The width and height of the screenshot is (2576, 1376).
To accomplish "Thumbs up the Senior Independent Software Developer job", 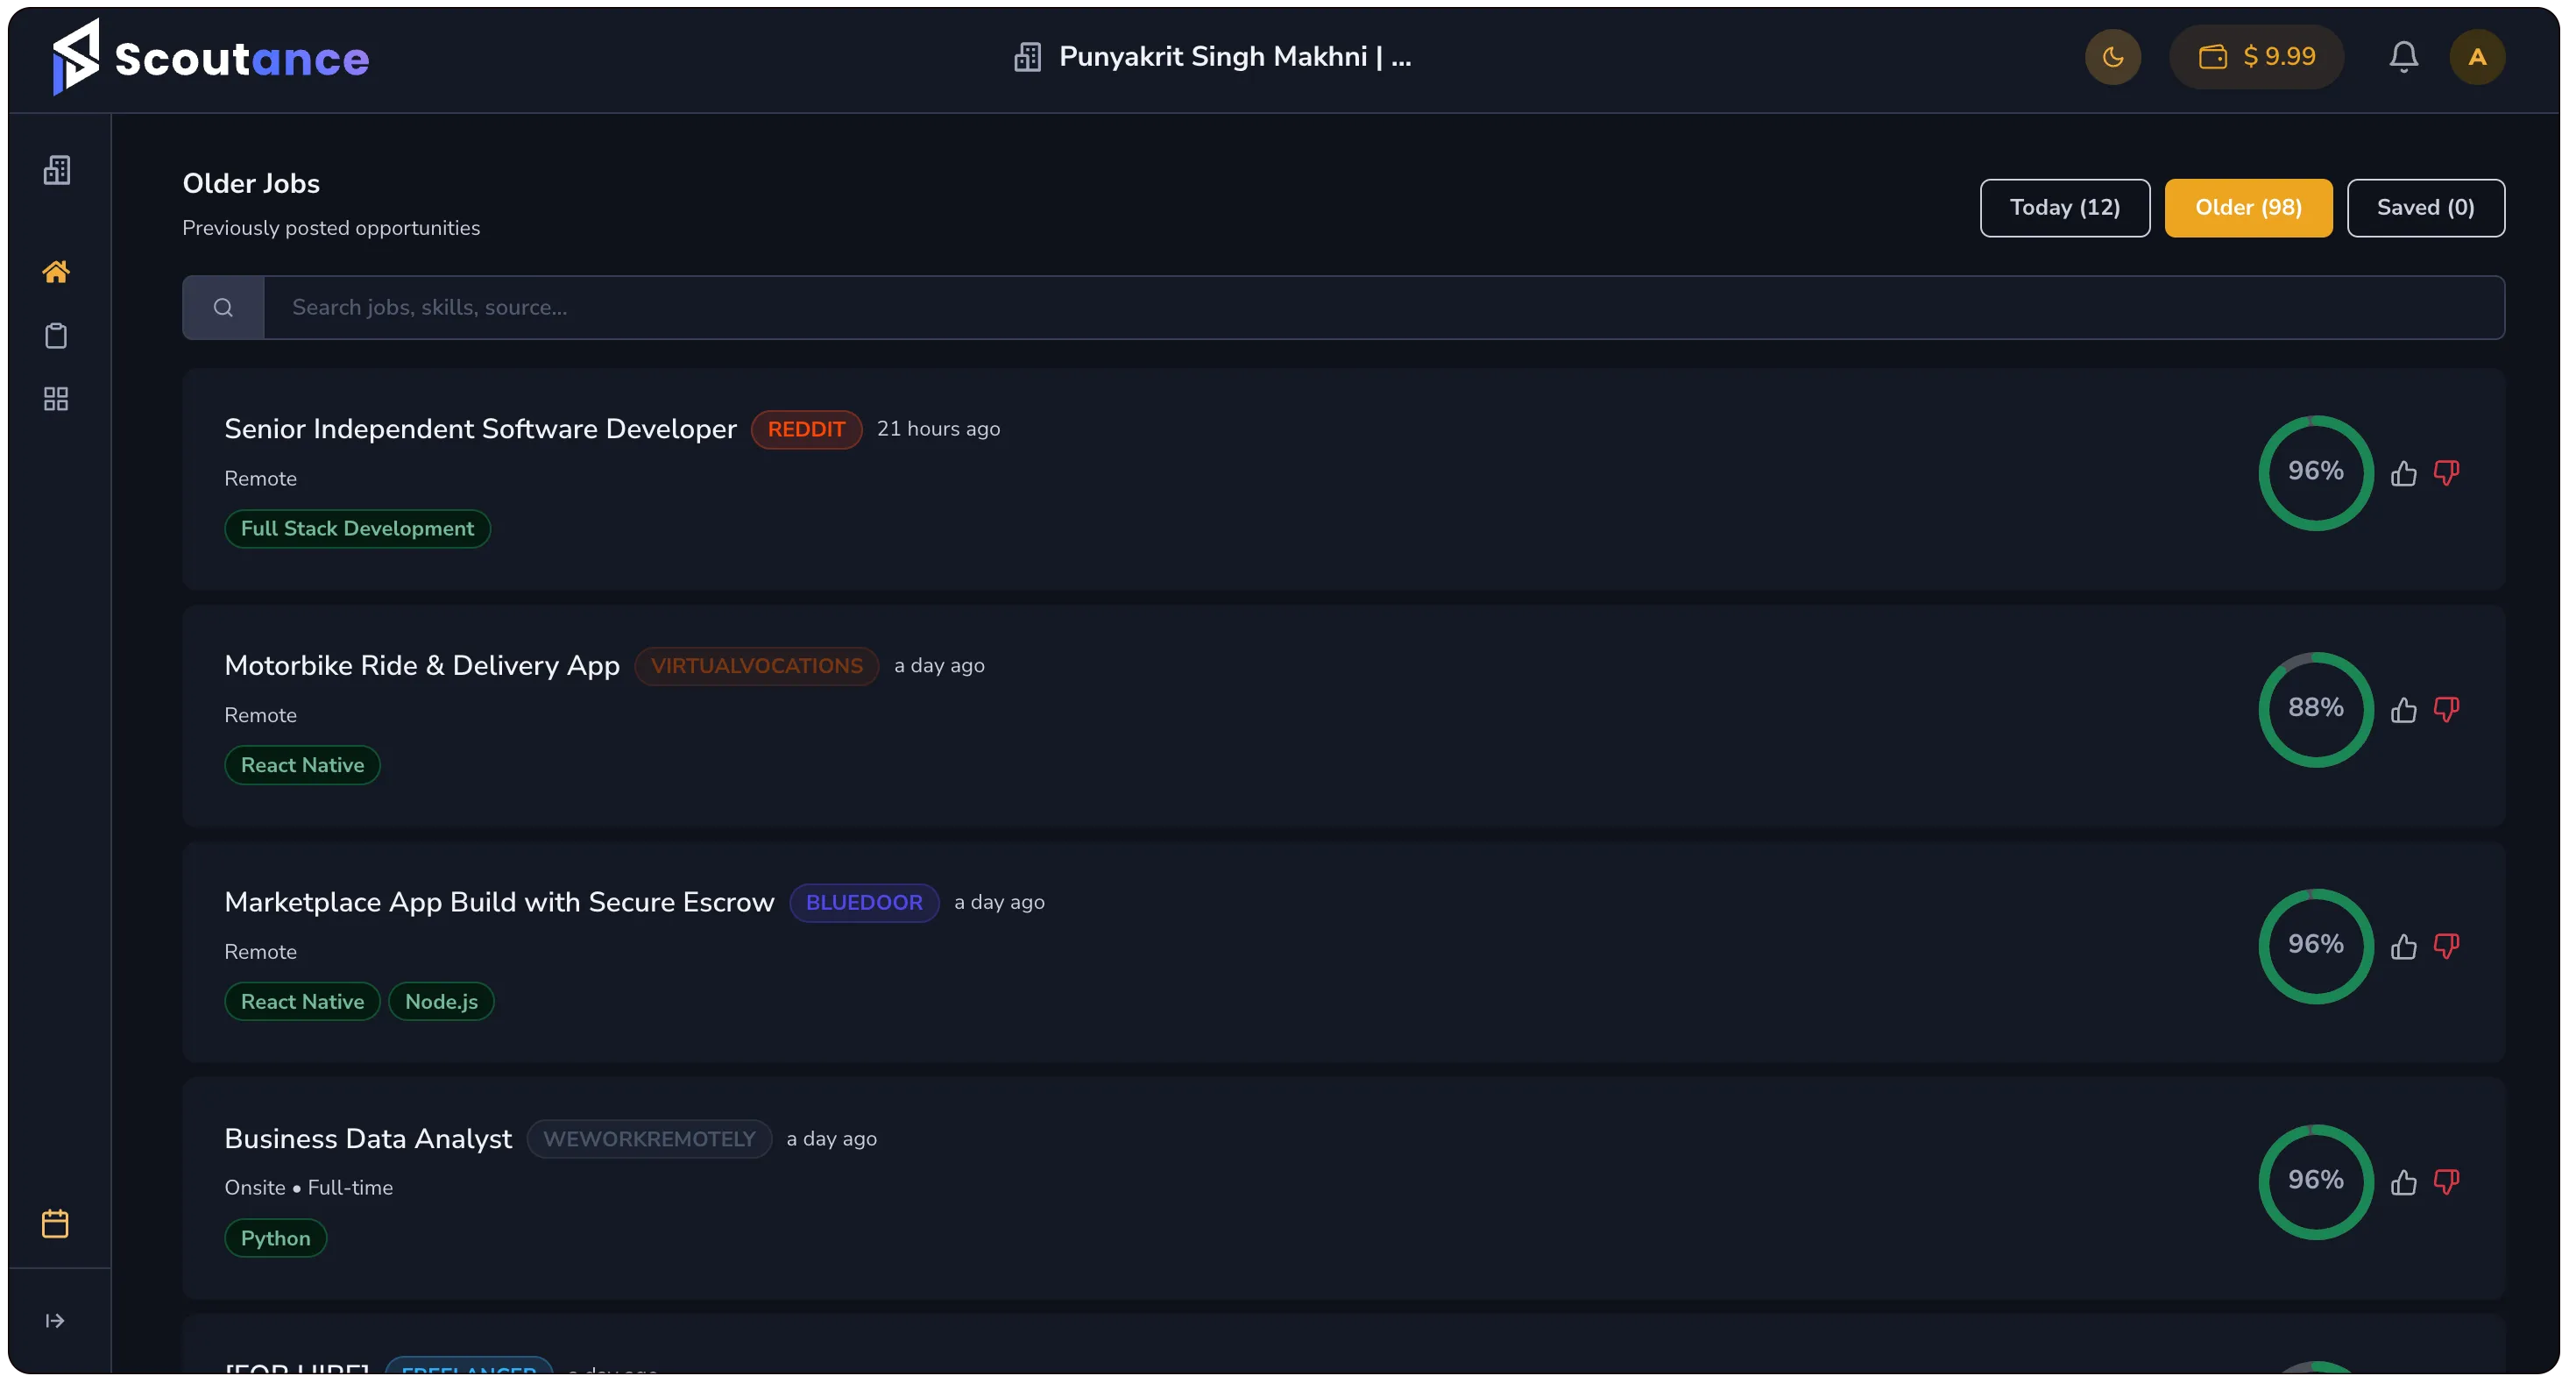I will pyautogui.click(x=2403, y=473).
